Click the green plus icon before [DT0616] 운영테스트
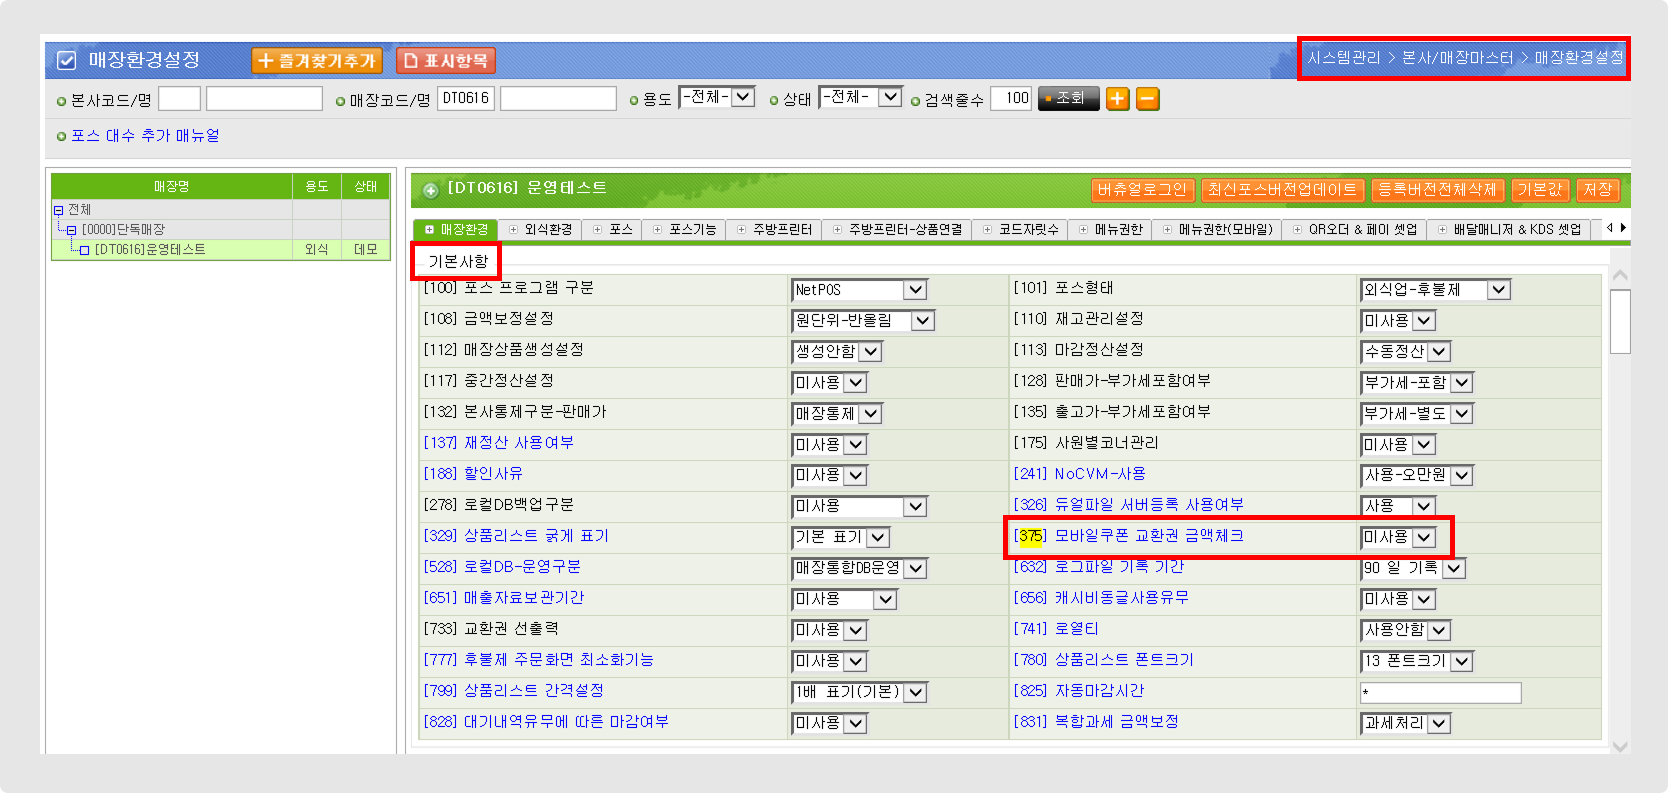The image size is (1668, 793). pos(431,189)
